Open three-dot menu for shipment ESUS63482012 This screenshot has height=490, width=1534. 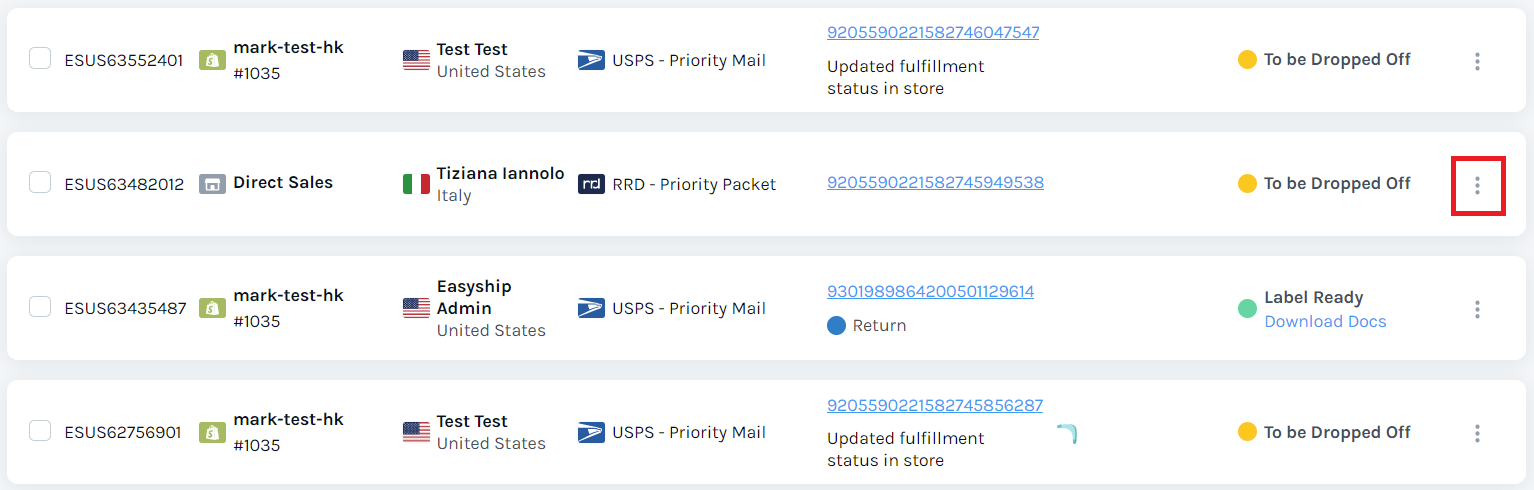(x=1477, y=185)
